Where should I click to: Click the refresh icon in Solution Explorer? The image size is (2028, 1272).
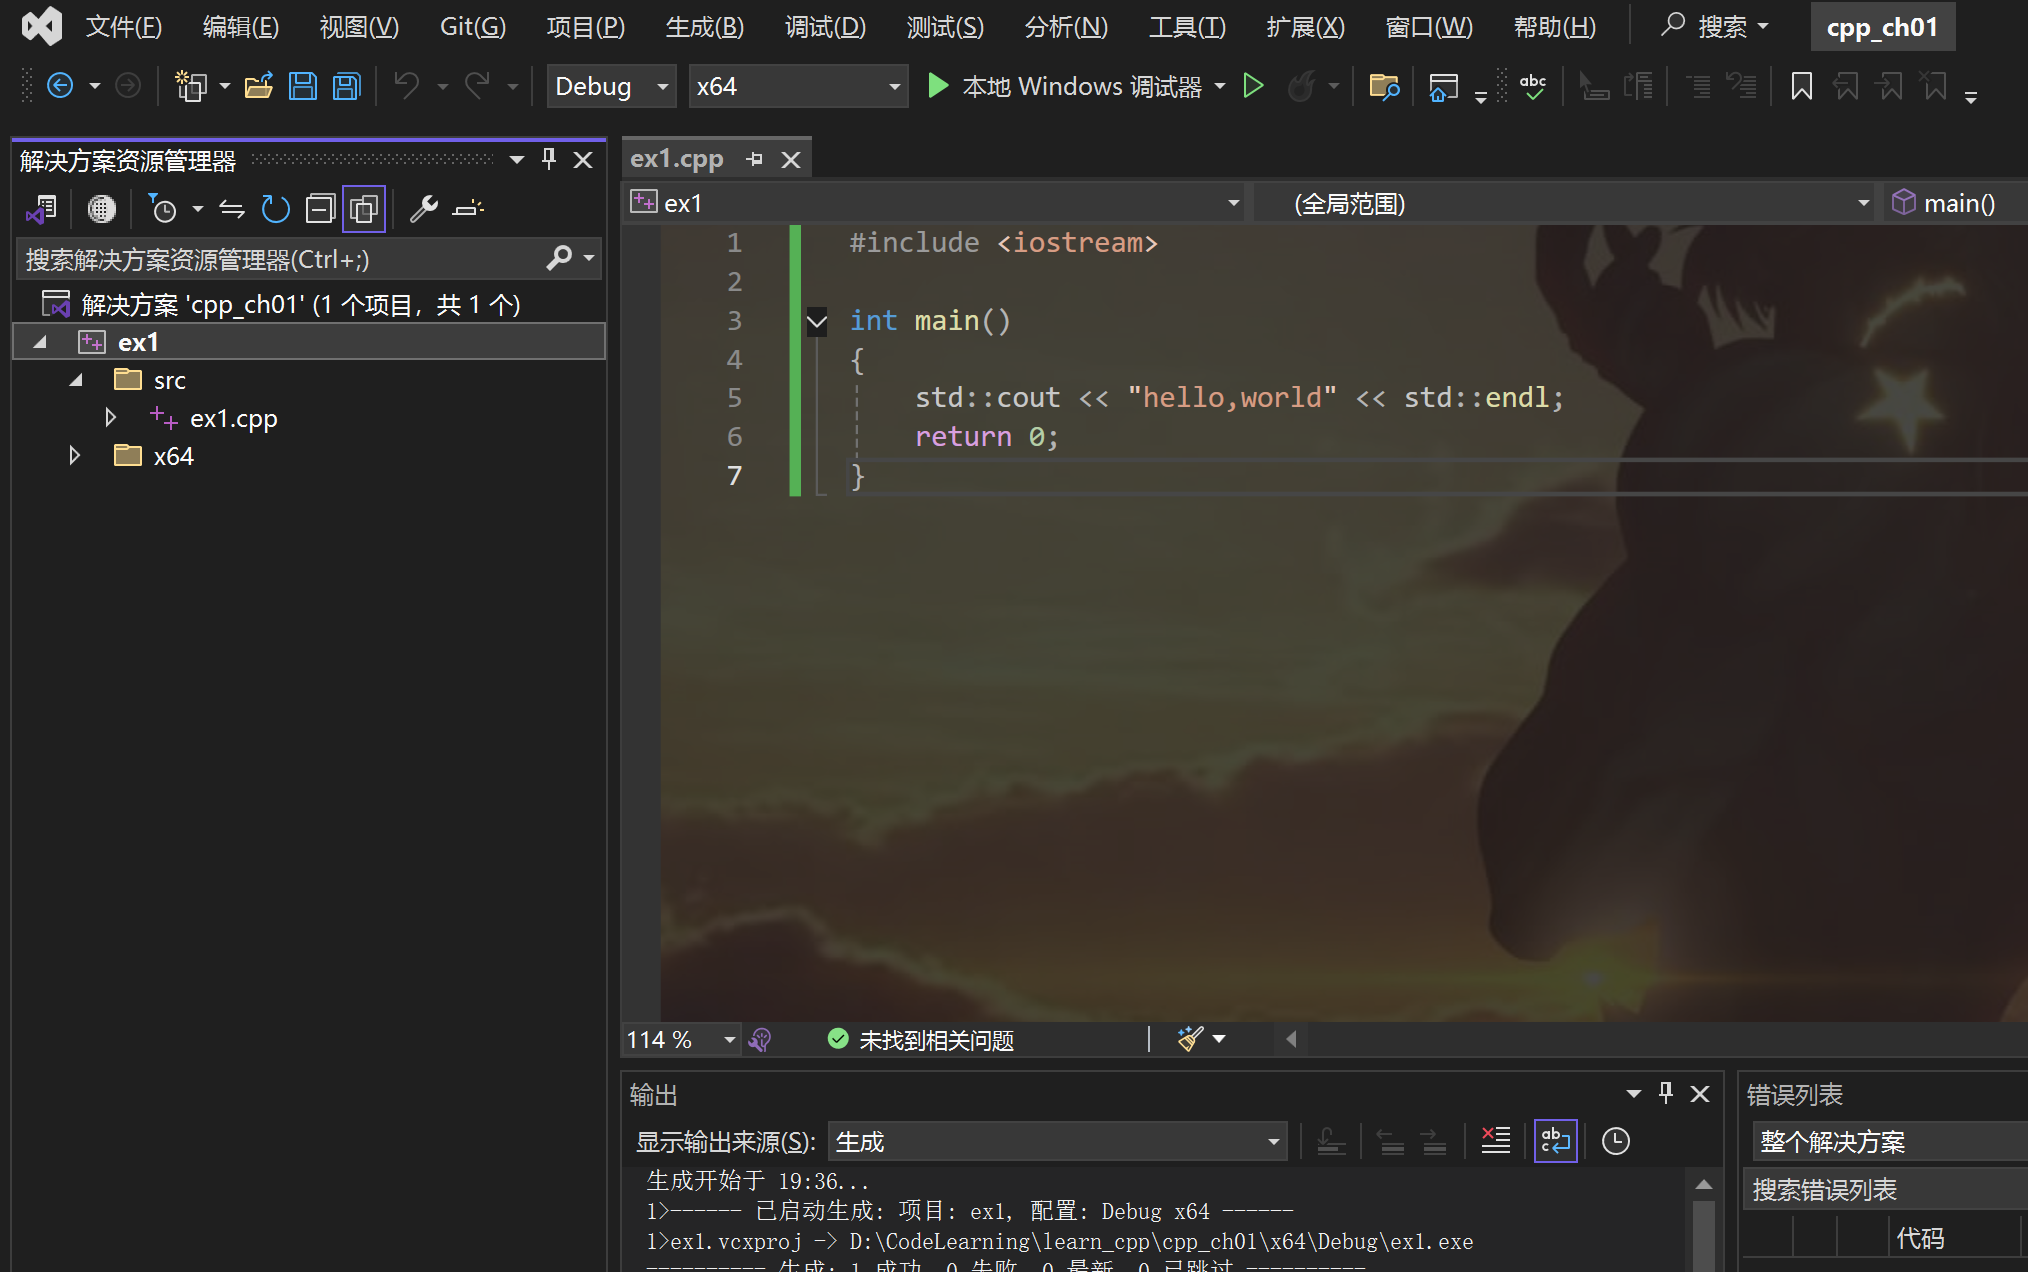pos(275,209)
